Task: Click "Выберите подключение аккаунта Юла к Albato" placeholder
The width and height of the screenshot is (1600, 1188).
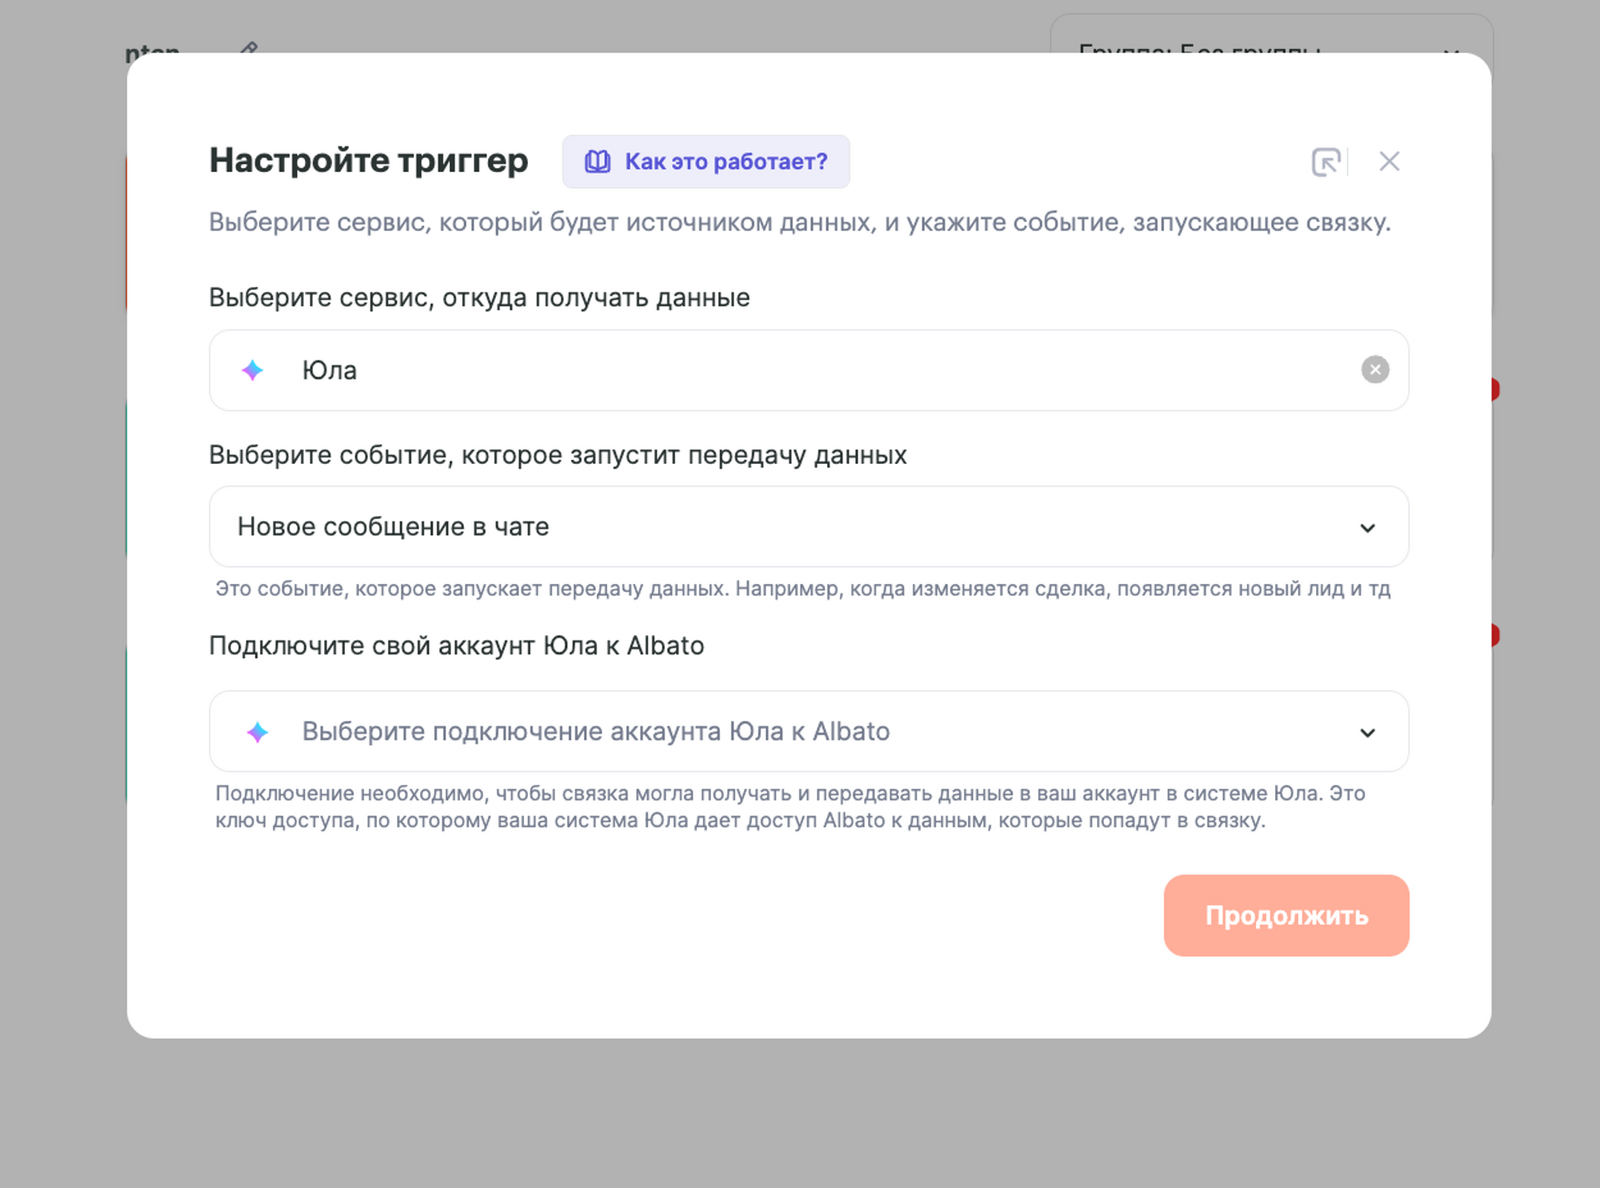Action: [x=596, y=732]
